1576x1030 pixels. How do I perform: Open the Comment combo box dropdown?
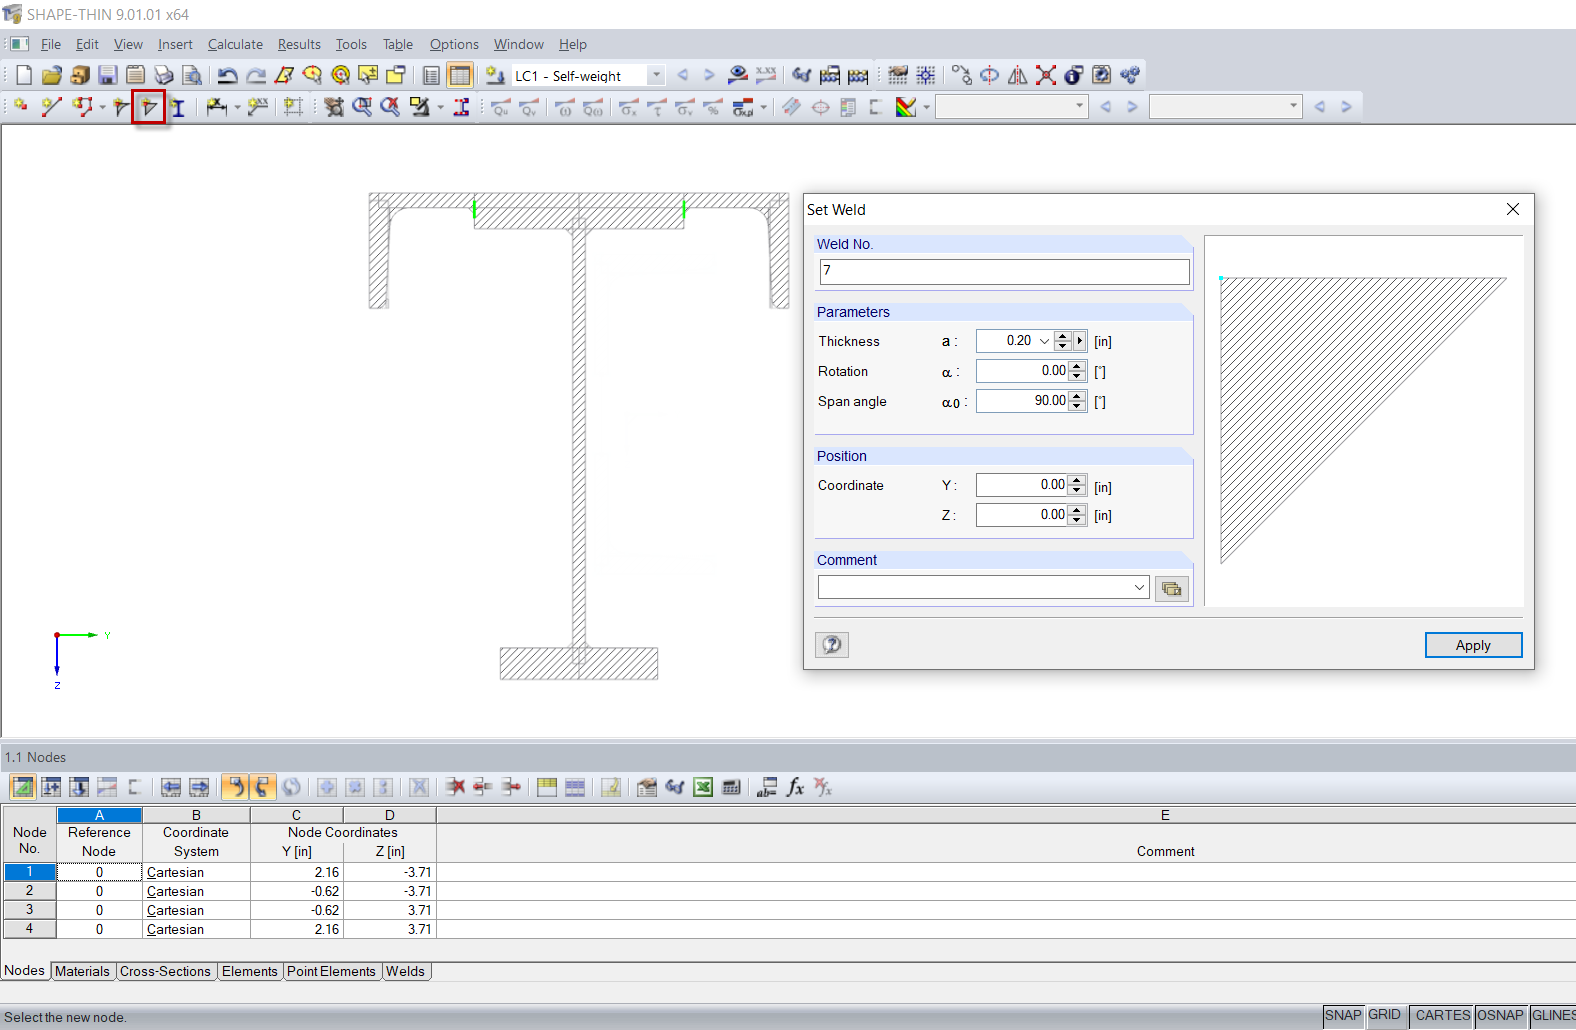pyautogui.click(x=1139, y=588)
